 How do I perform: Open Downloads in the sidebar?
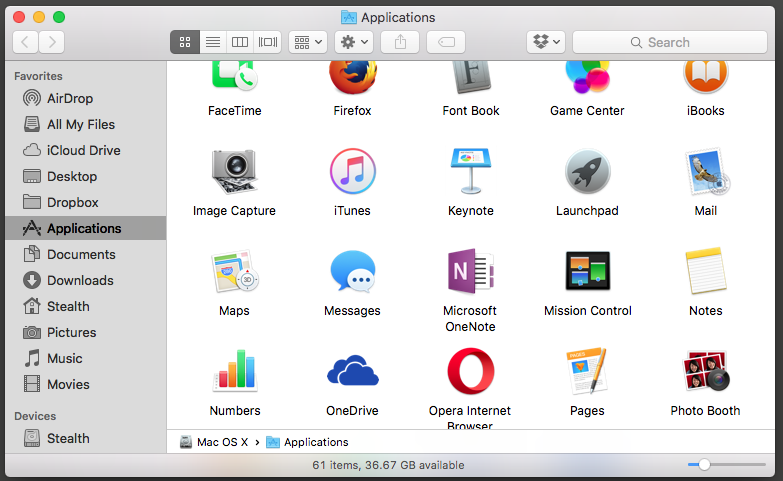80,280
